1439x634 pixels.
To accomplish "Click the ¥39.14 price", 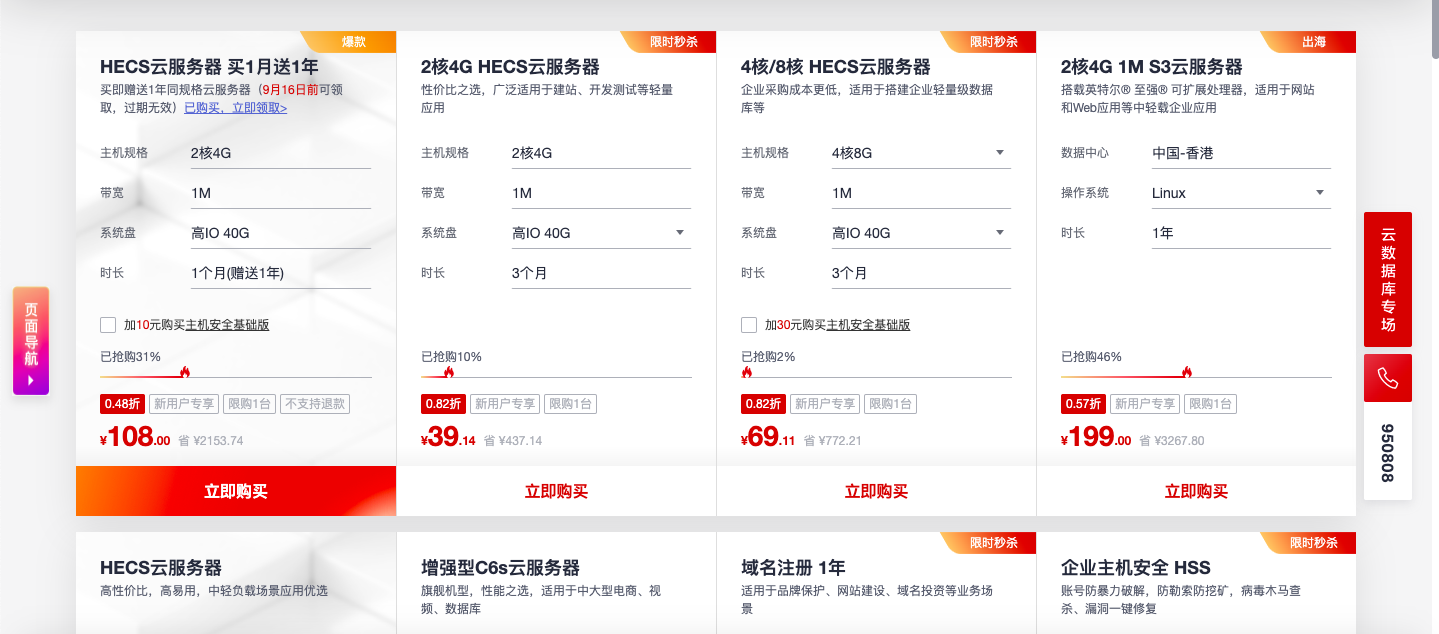I will 448,437.
